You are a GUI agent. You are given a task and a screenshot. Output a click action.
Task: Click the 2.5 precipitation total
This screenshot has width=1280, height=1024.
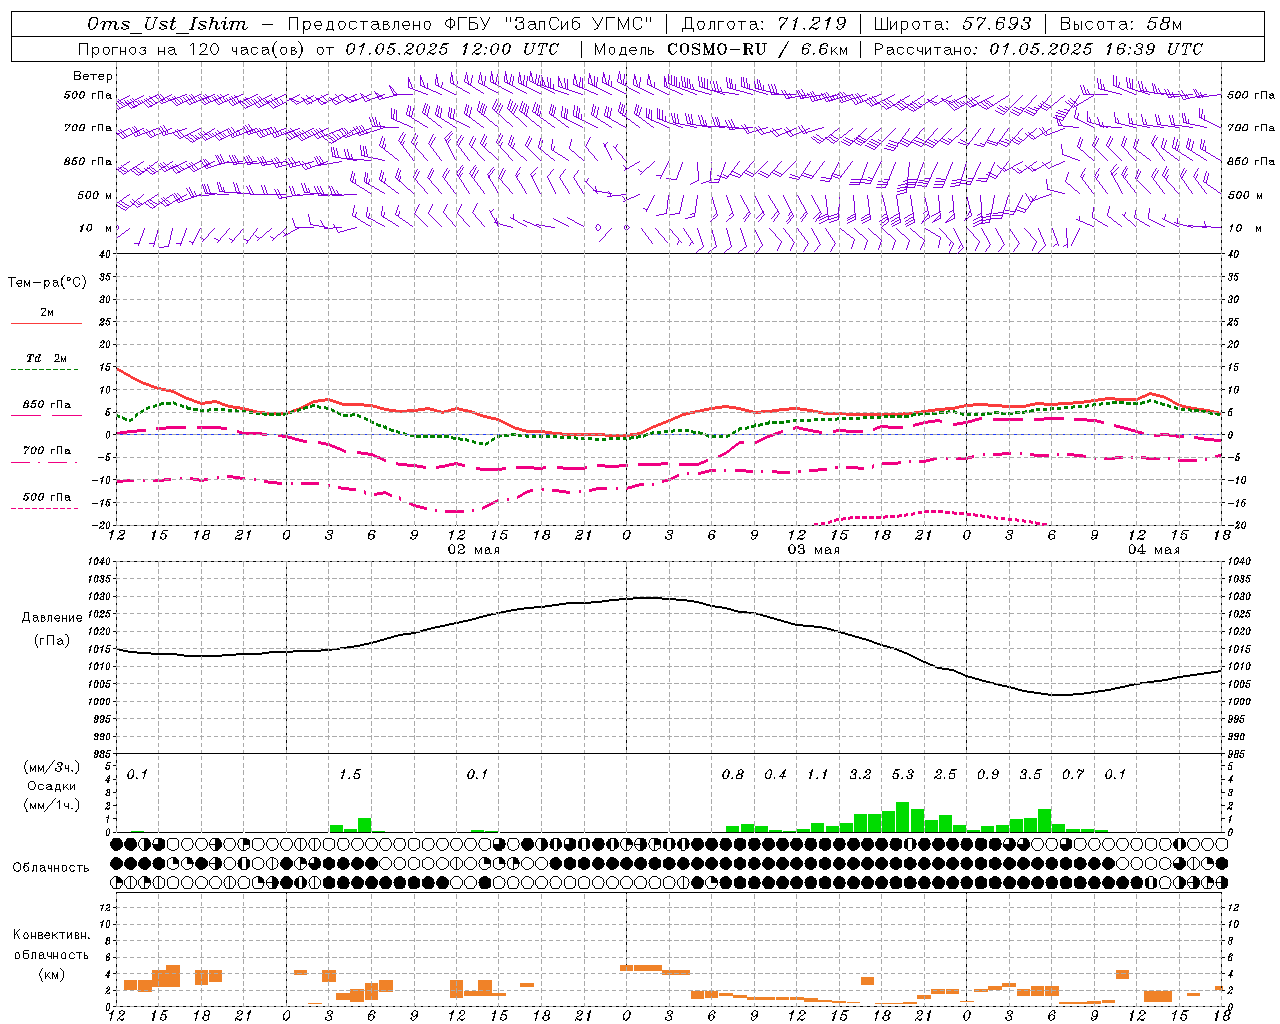(945, 775)
